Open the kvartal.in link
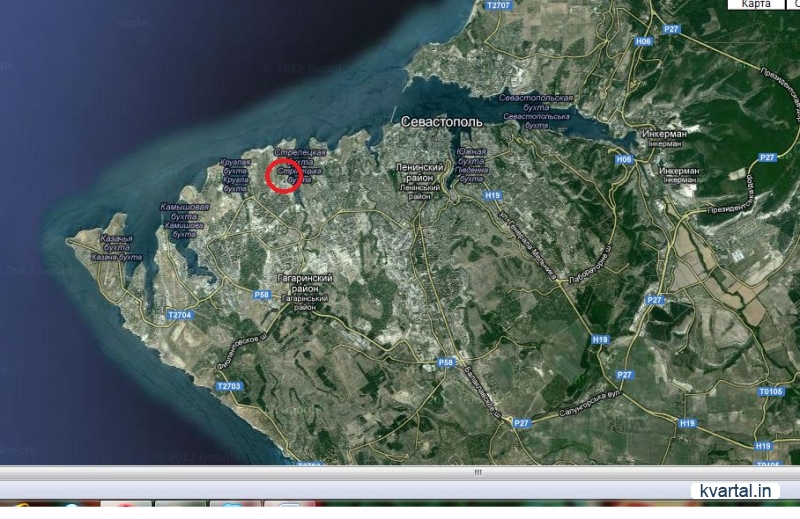 (735, 490)
